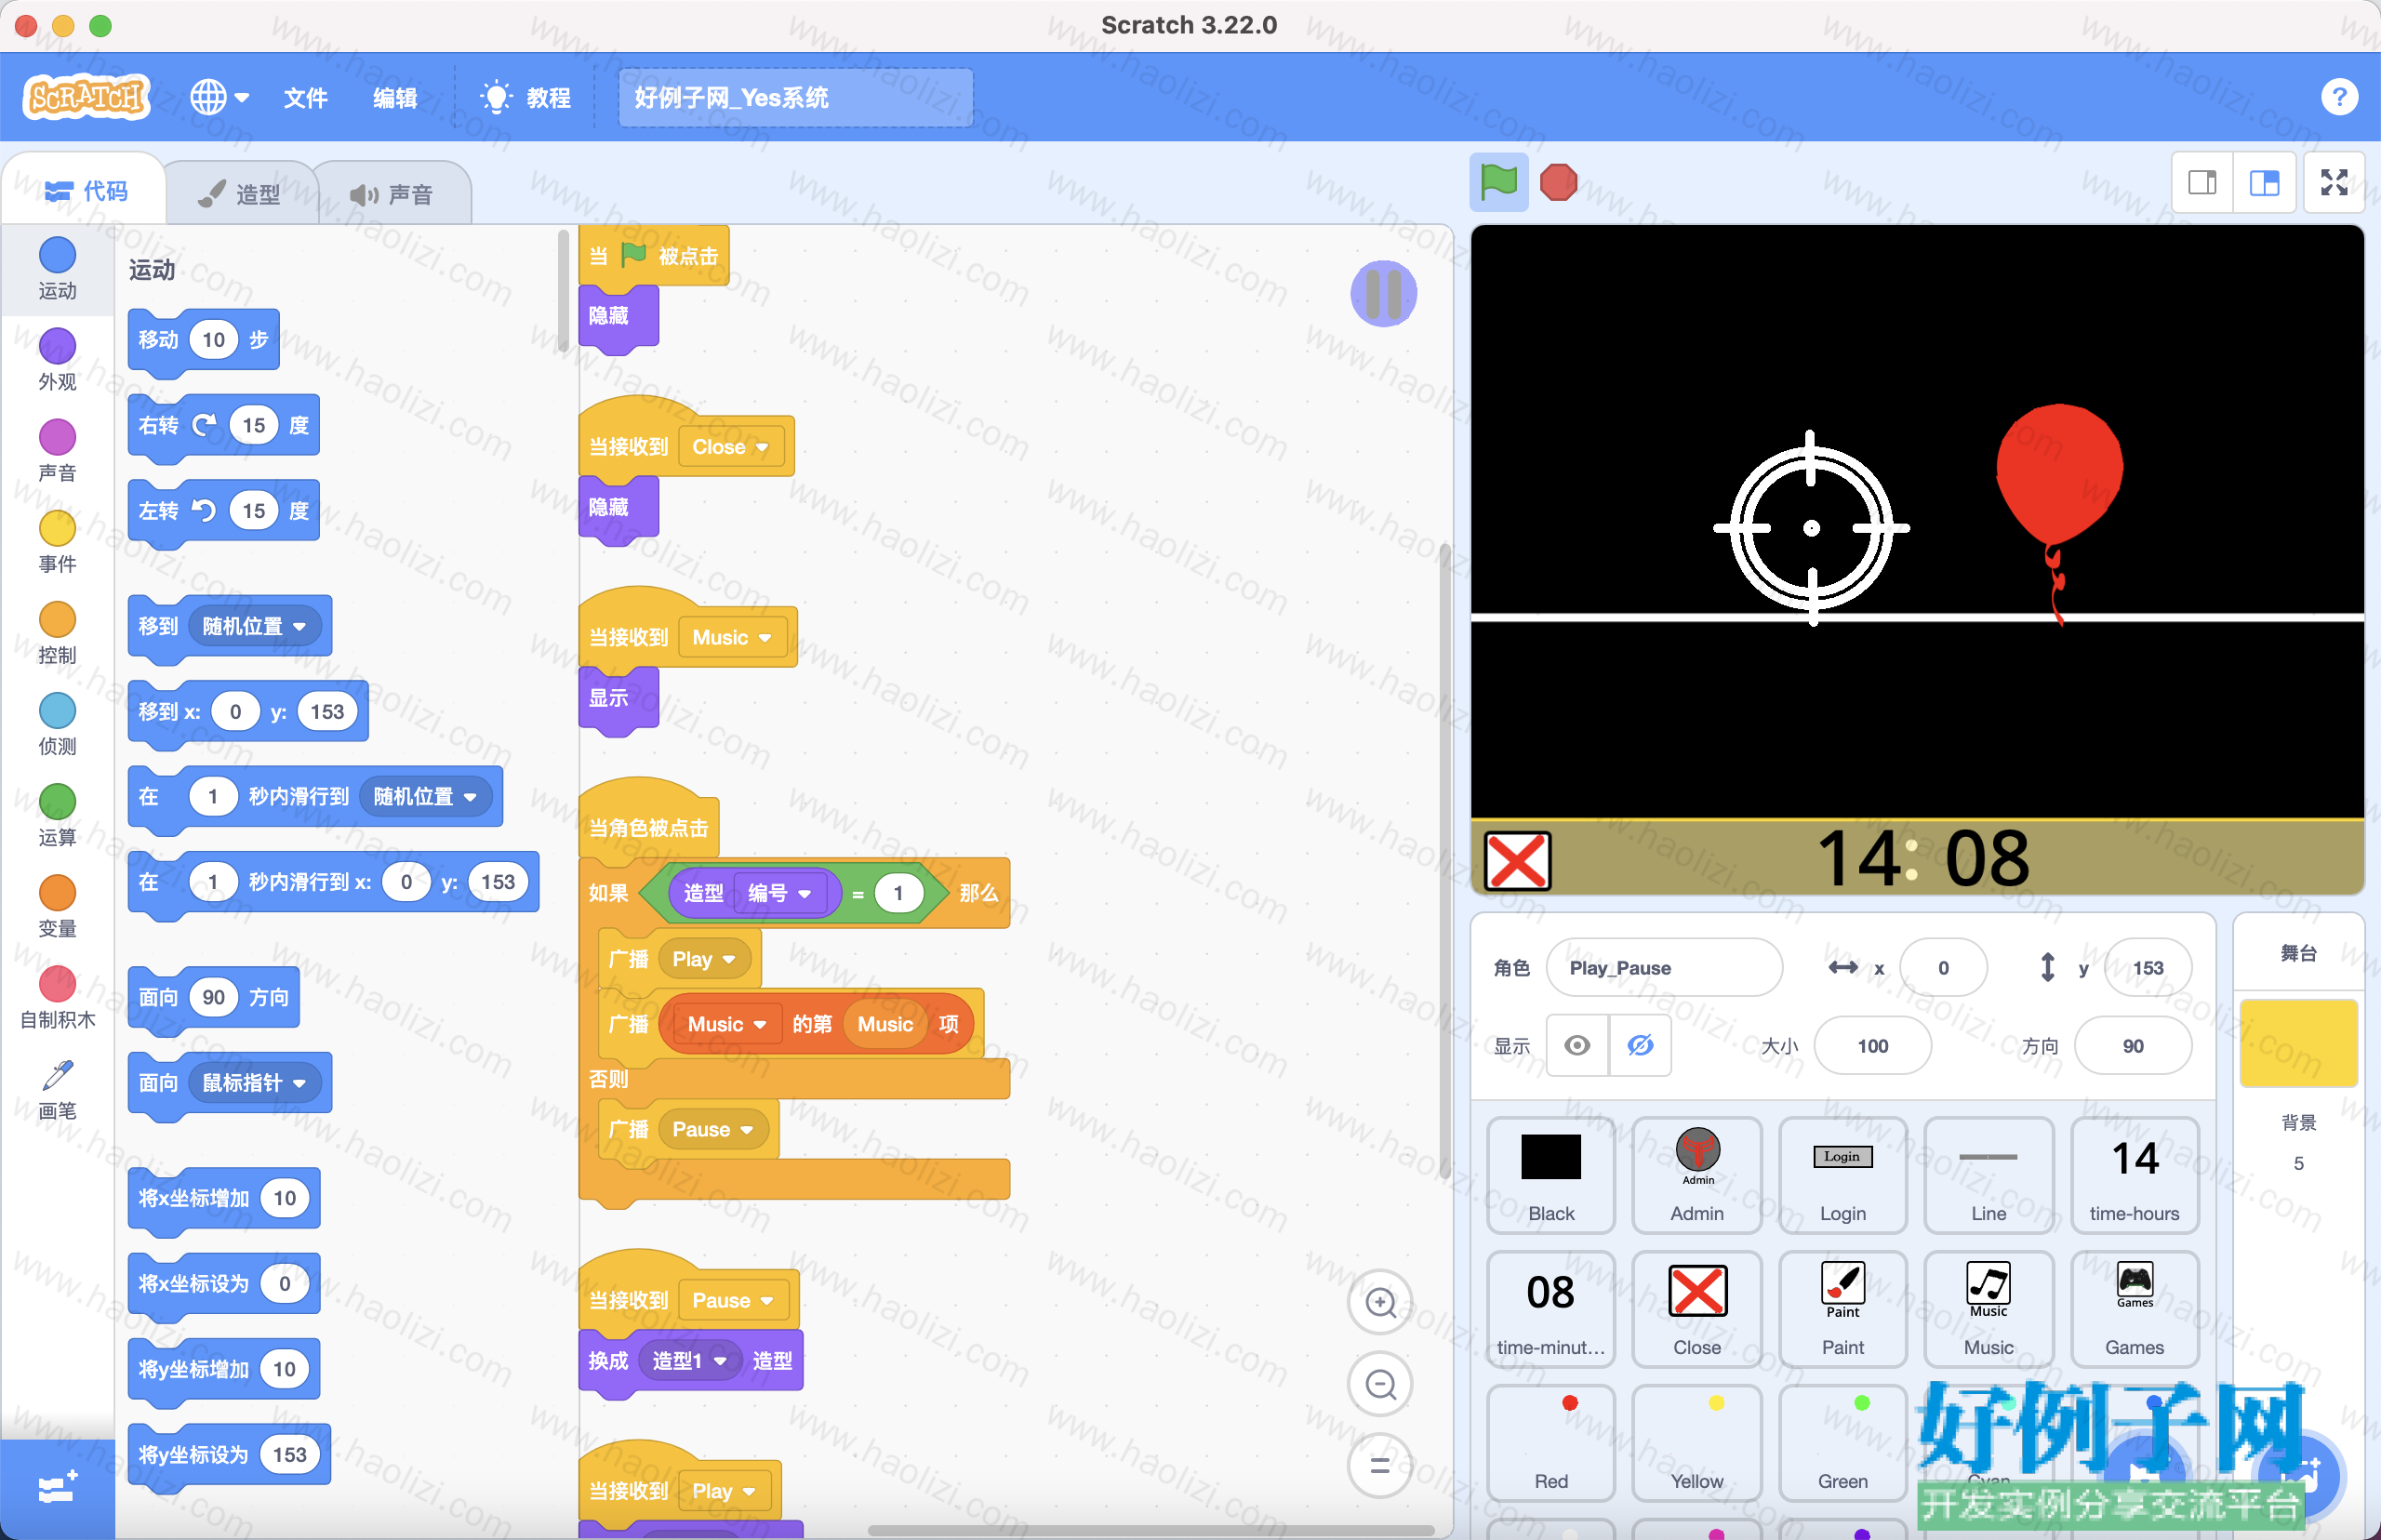The height and width of the screenshot is (1540, 2381).
Task: Open the Close dropdown in 当接收到 block
Action: (731, 447)
